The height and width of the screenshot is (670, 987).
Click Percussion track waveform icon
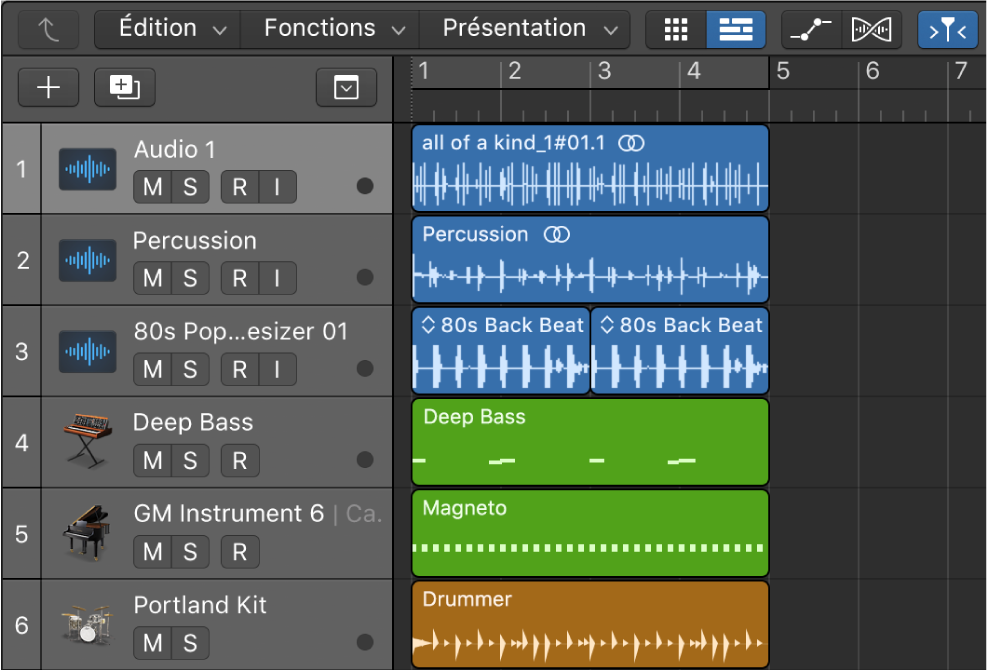click(x=87, y=260)
